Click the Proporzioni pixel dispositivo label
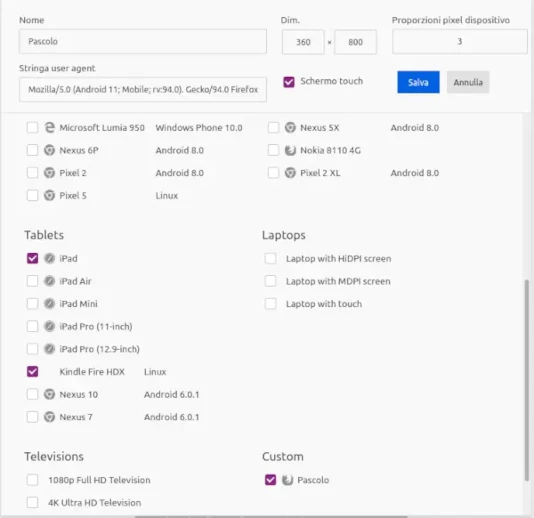The image size is (534, 518). click(x=451, y=20)
